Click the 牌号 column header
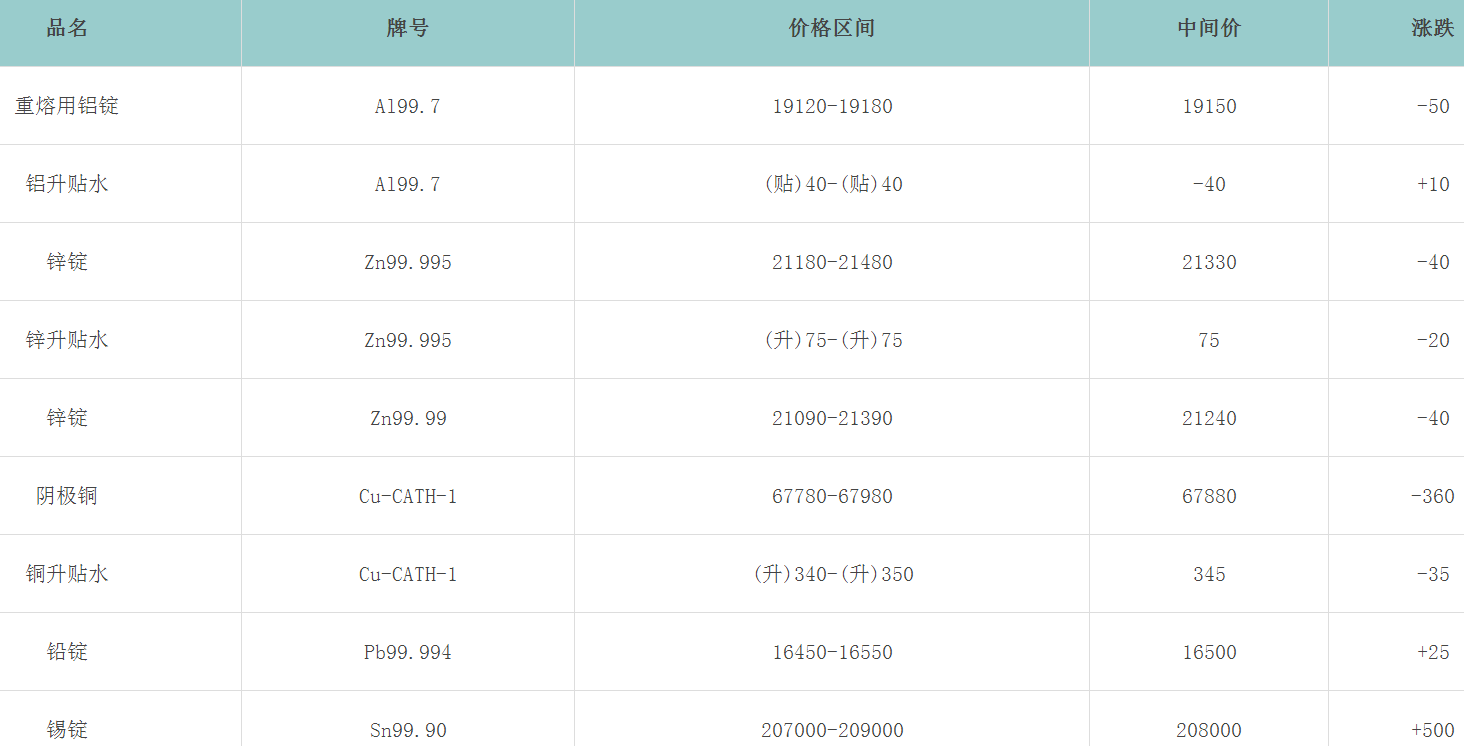Viewport: 1464px width, 746px height. coord(407,29)
